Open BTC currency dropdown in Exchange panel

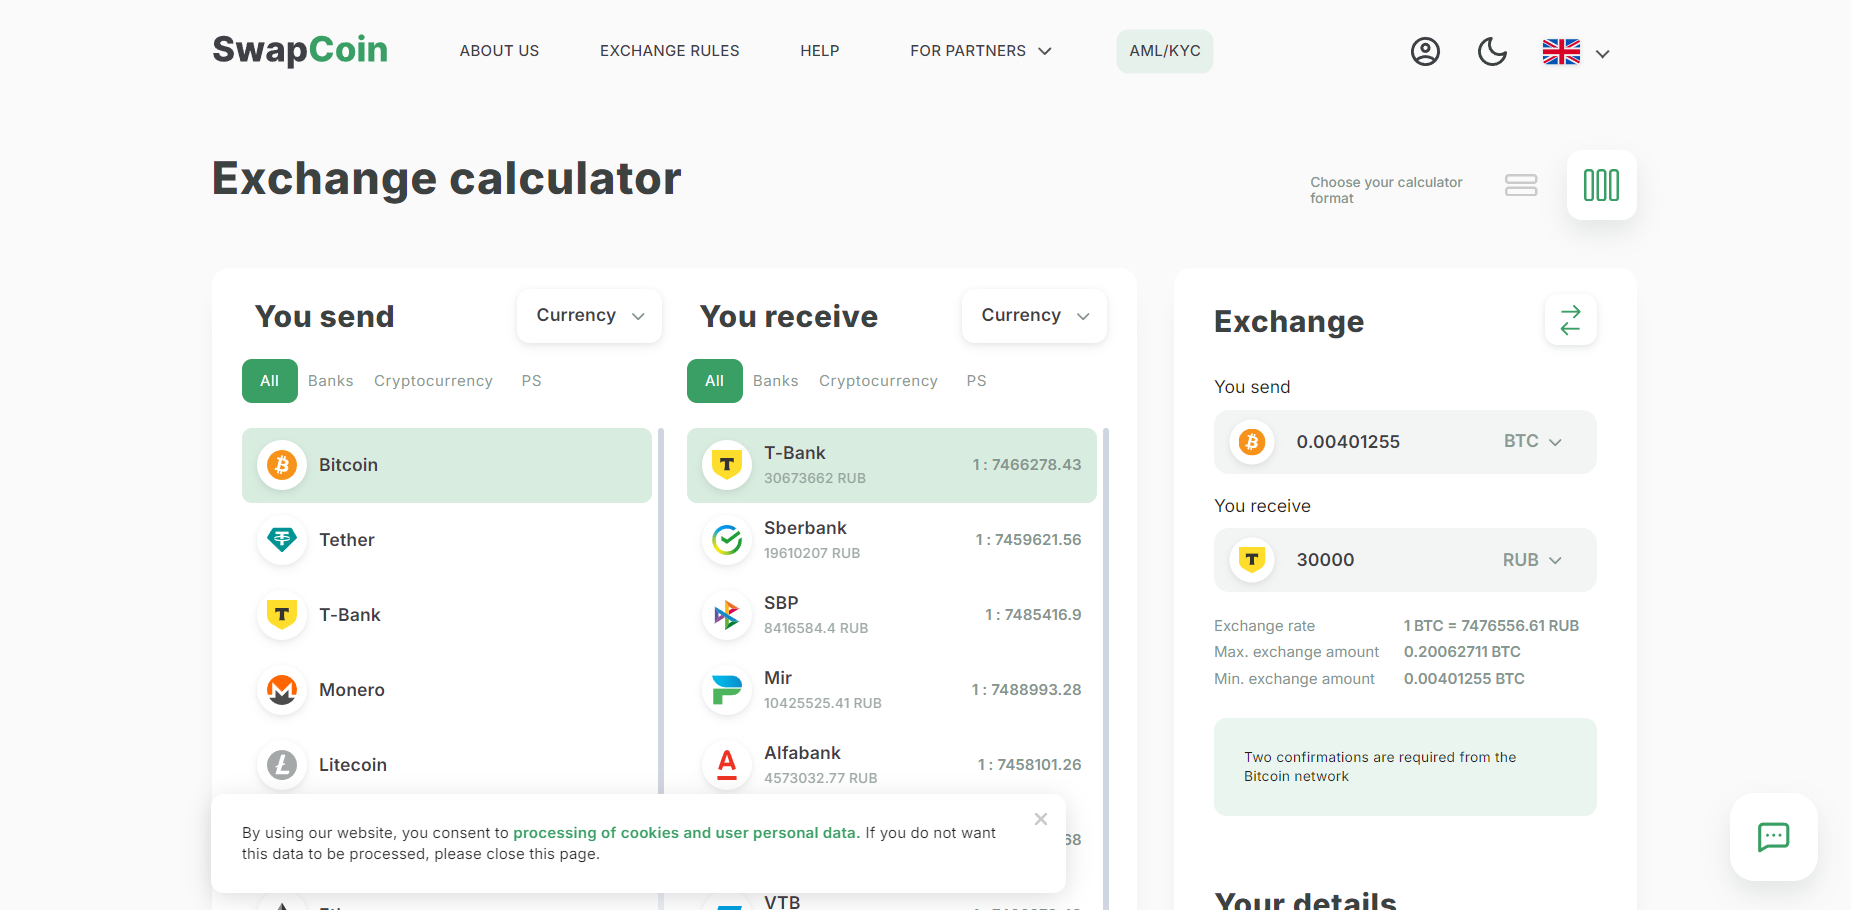[1532, 442]
